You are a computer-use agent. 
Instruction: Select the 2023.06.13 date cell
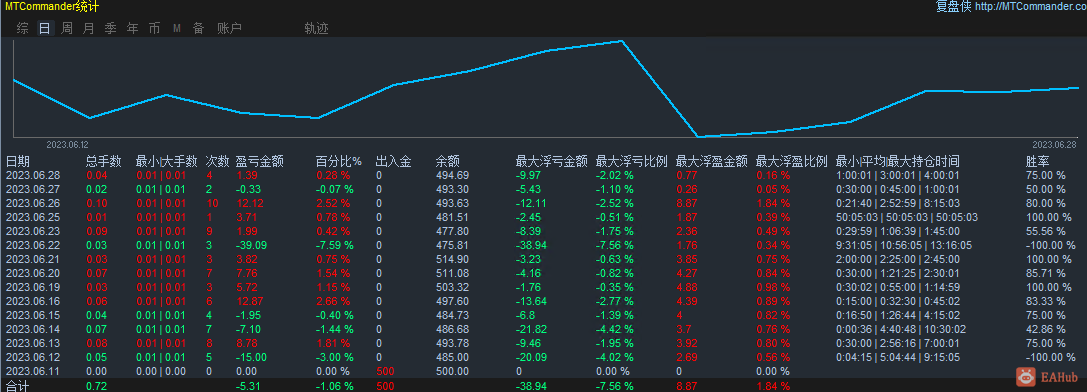click(x=33, y=343)
